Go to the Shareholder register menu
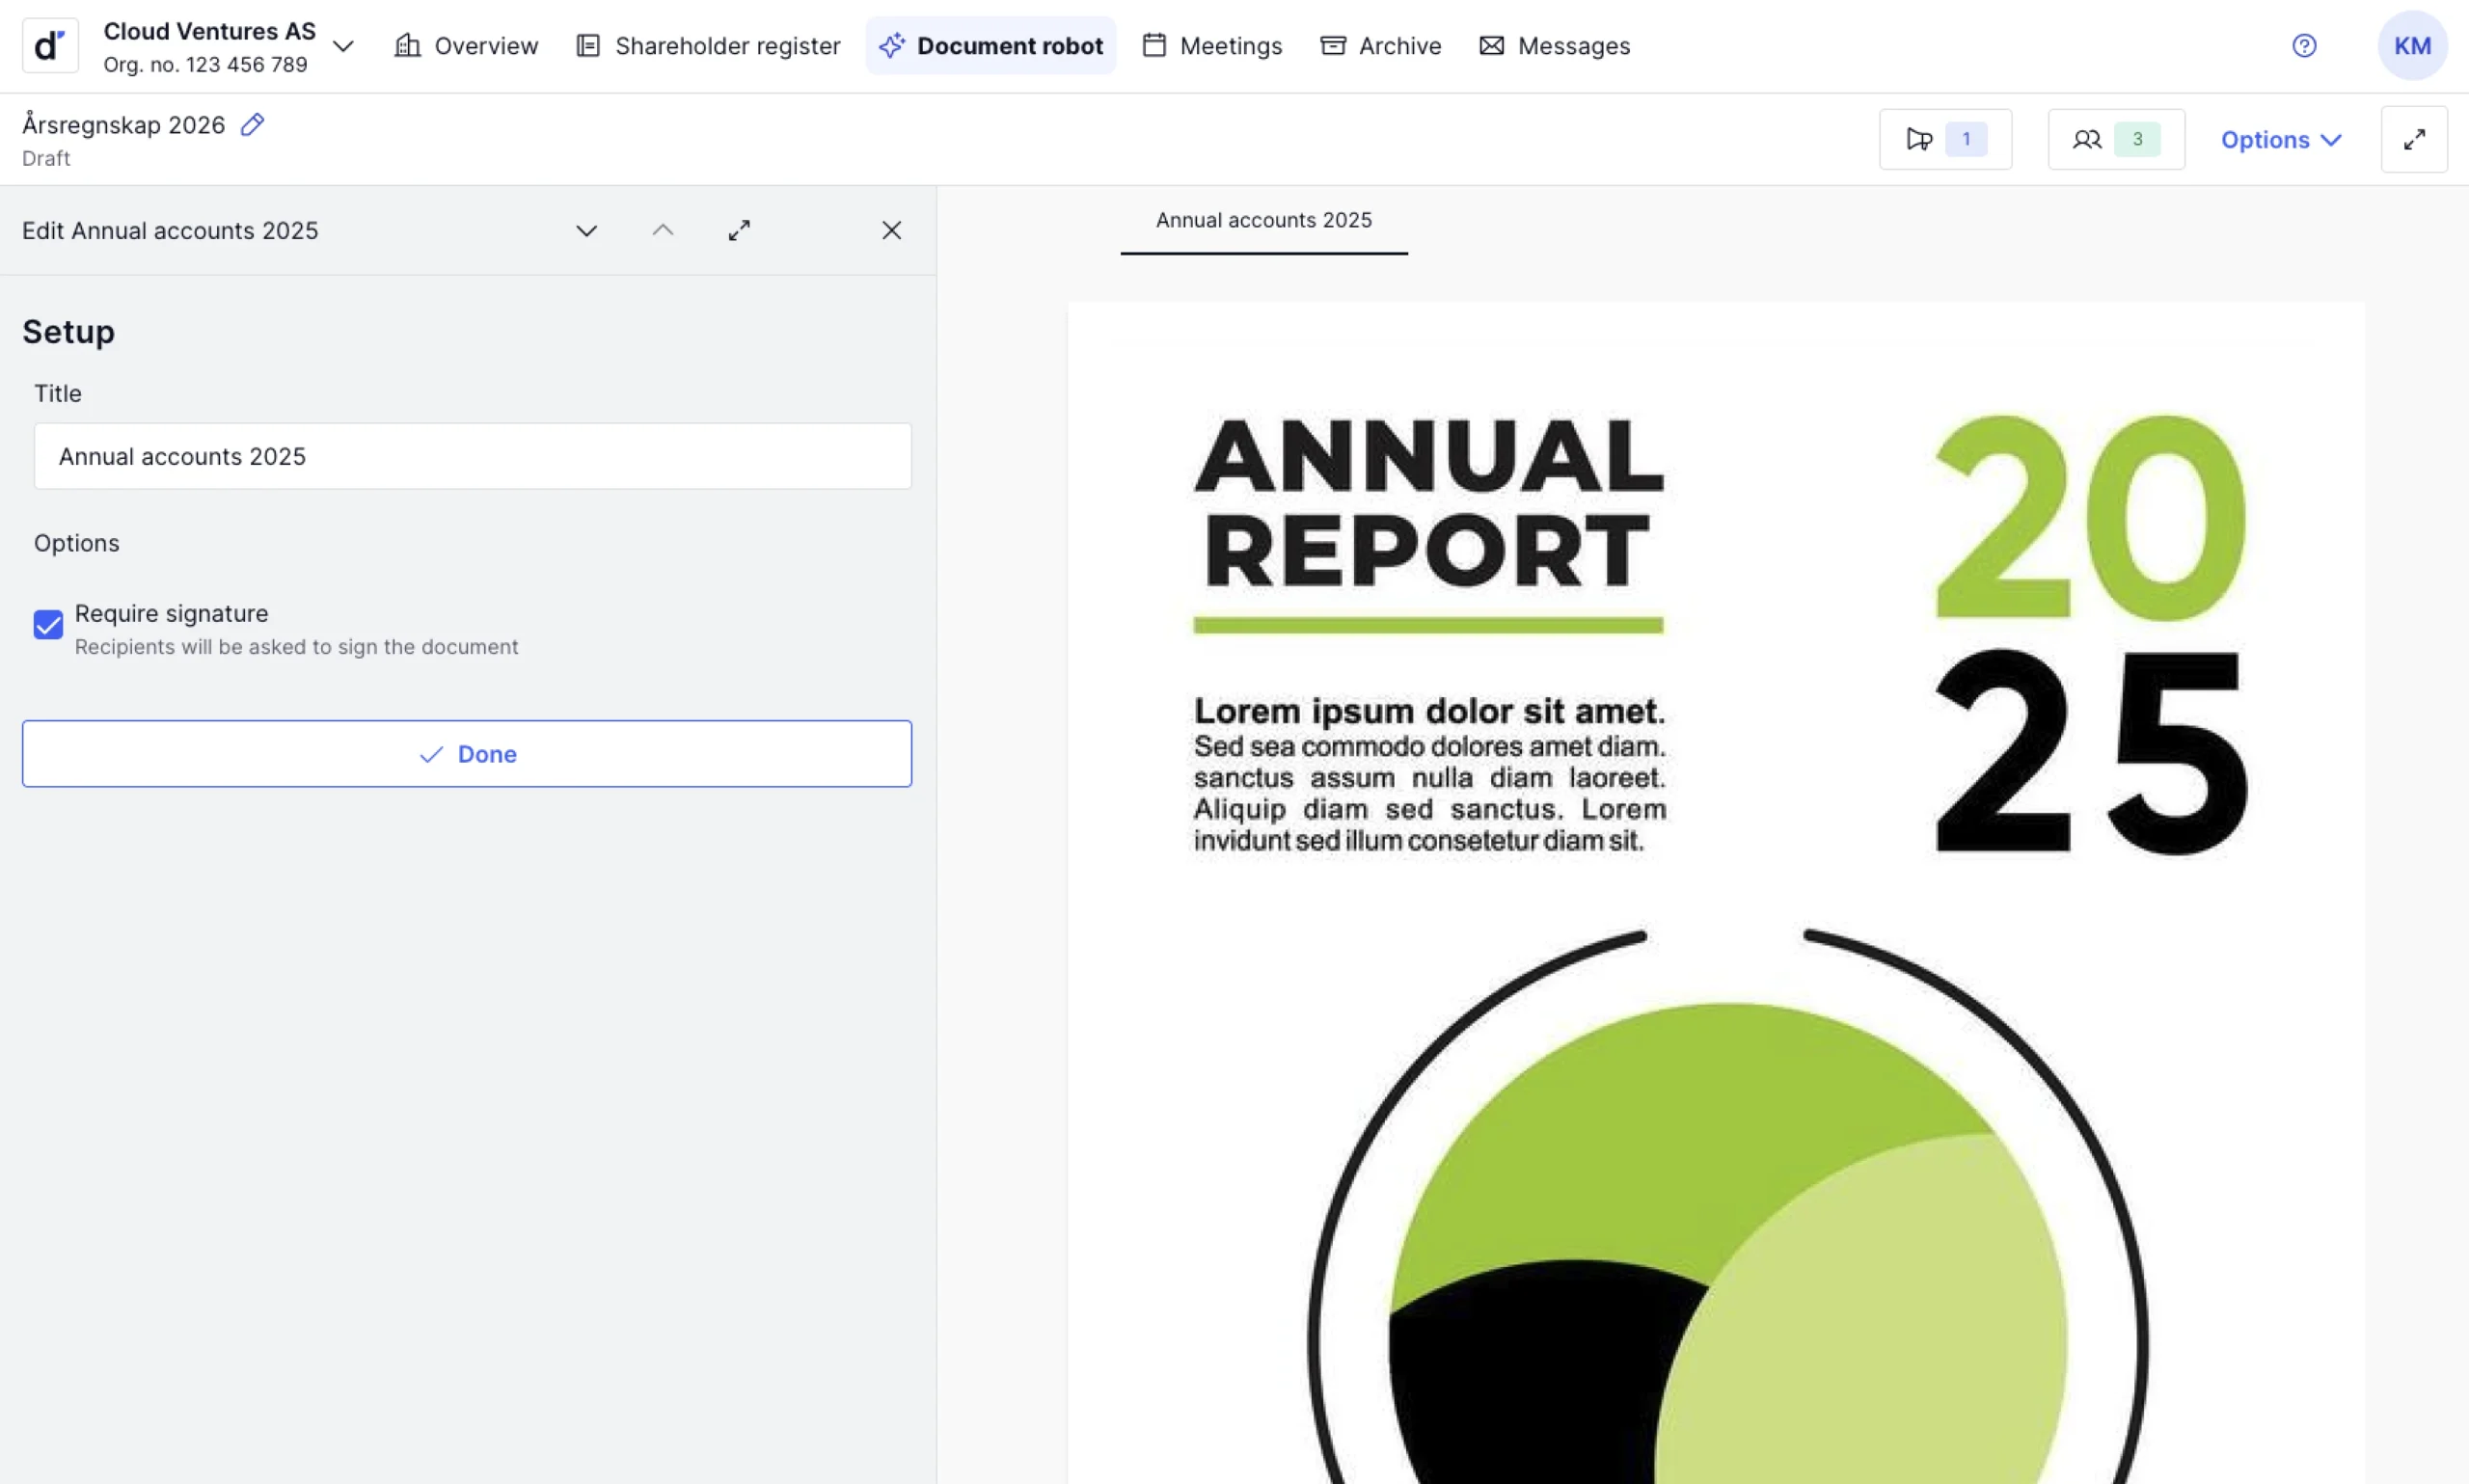Screen dimensions: 2469x1484 click(x=708, y=46)
